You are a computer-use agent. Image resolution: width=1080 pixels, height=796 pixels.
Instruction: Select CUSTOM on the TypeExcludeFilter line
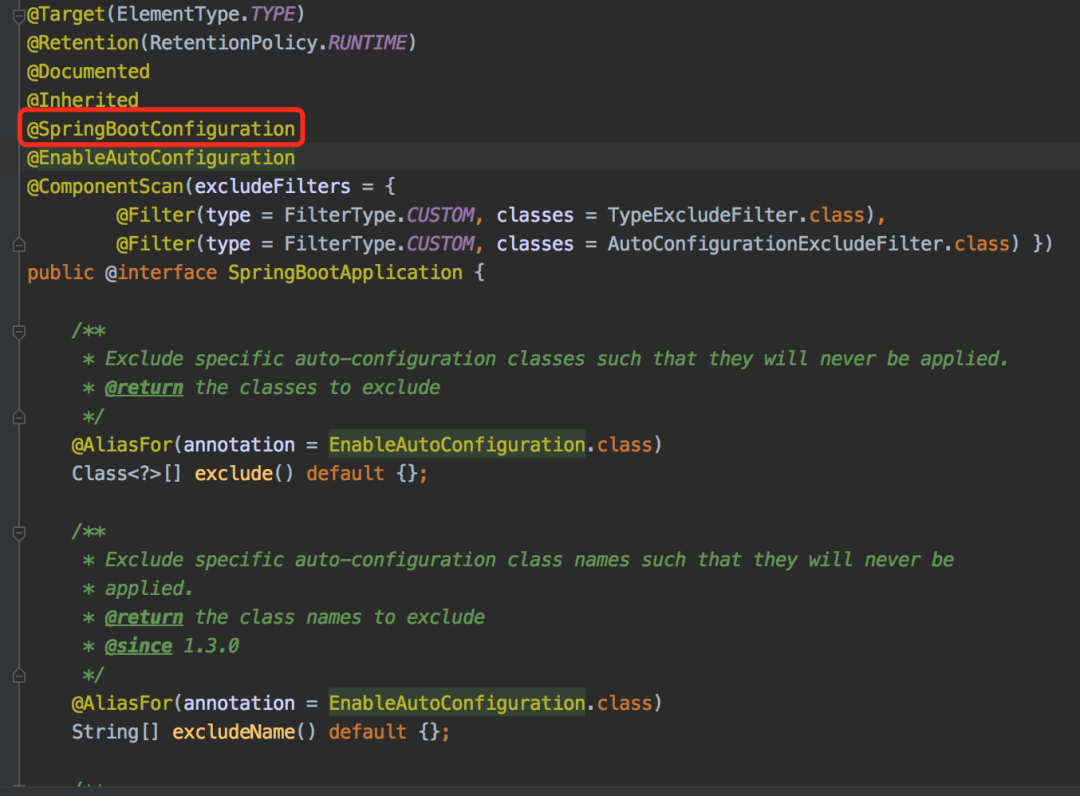pos(440,215)
